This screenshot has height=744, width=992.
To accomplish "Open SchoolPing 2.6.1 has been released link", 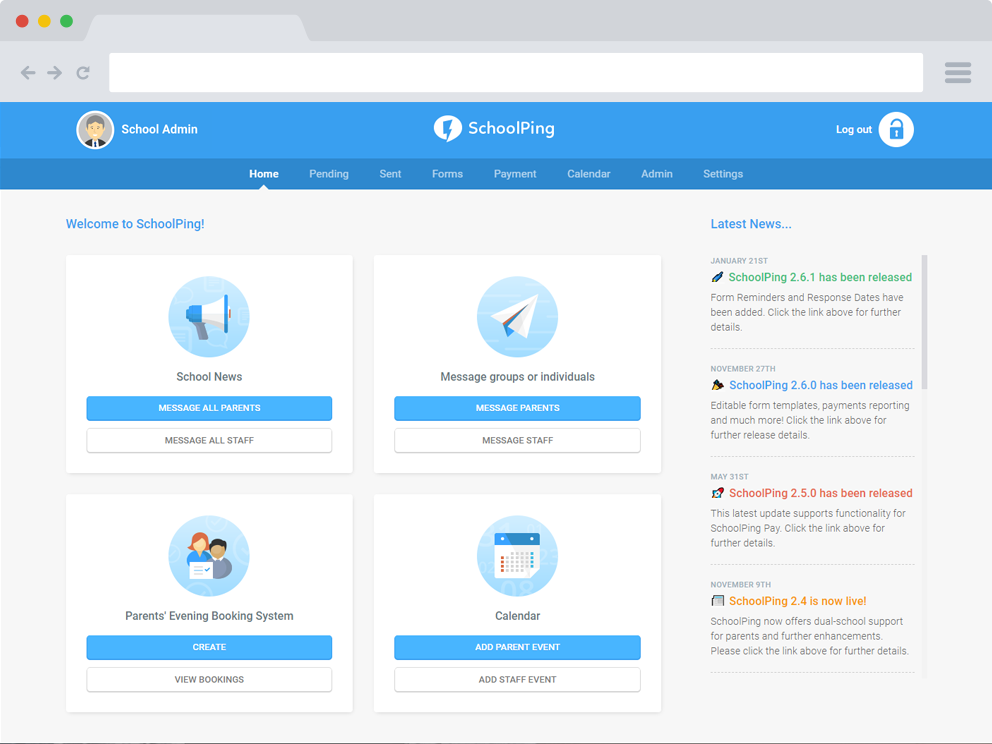I will click(x=820, y=277).
